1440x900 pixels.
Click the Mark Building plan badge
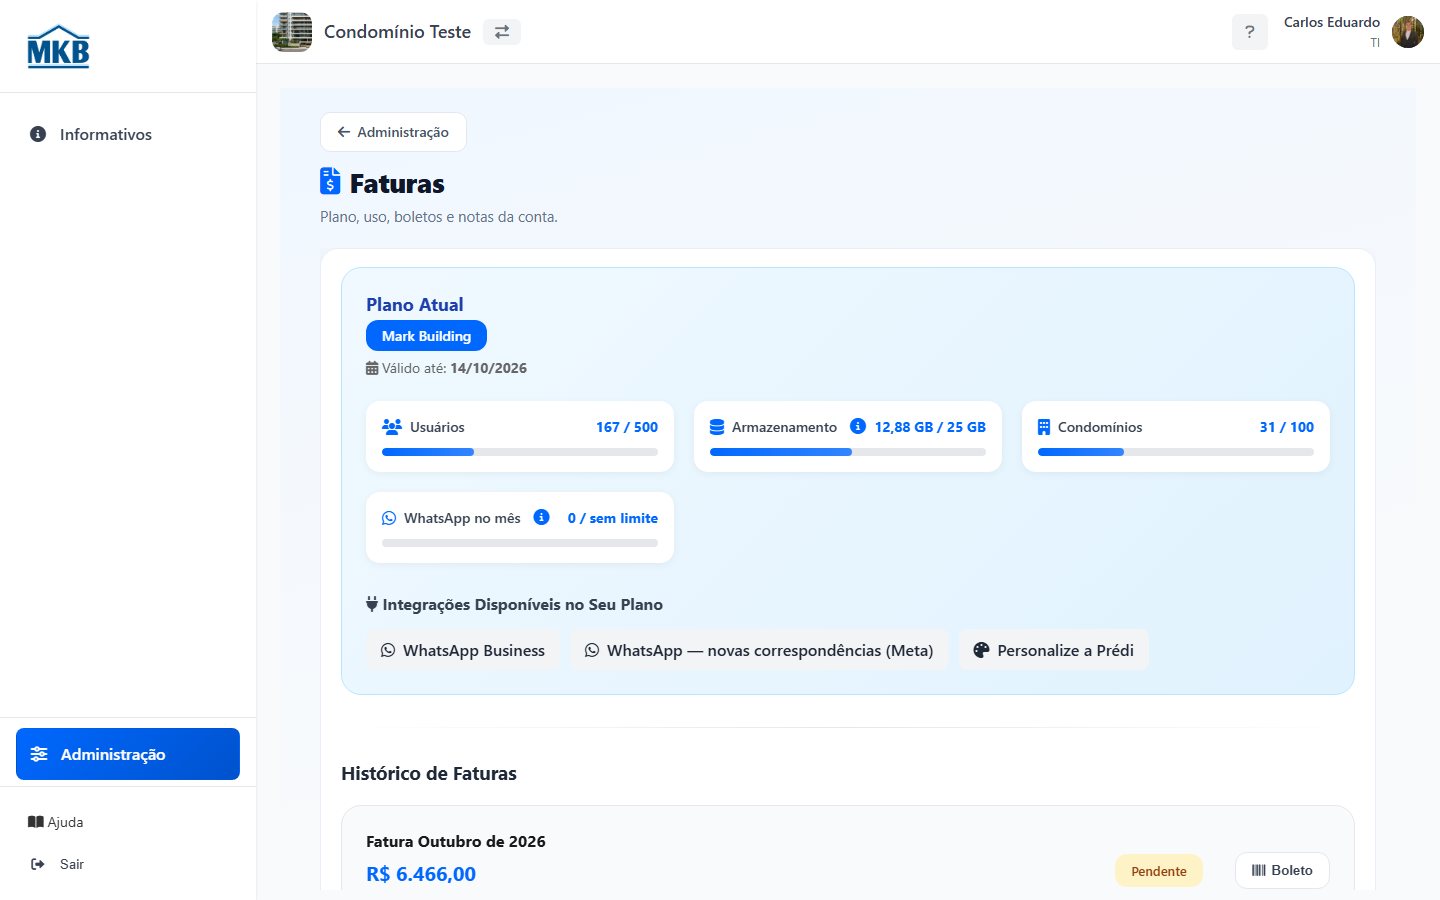pos(426,336)
